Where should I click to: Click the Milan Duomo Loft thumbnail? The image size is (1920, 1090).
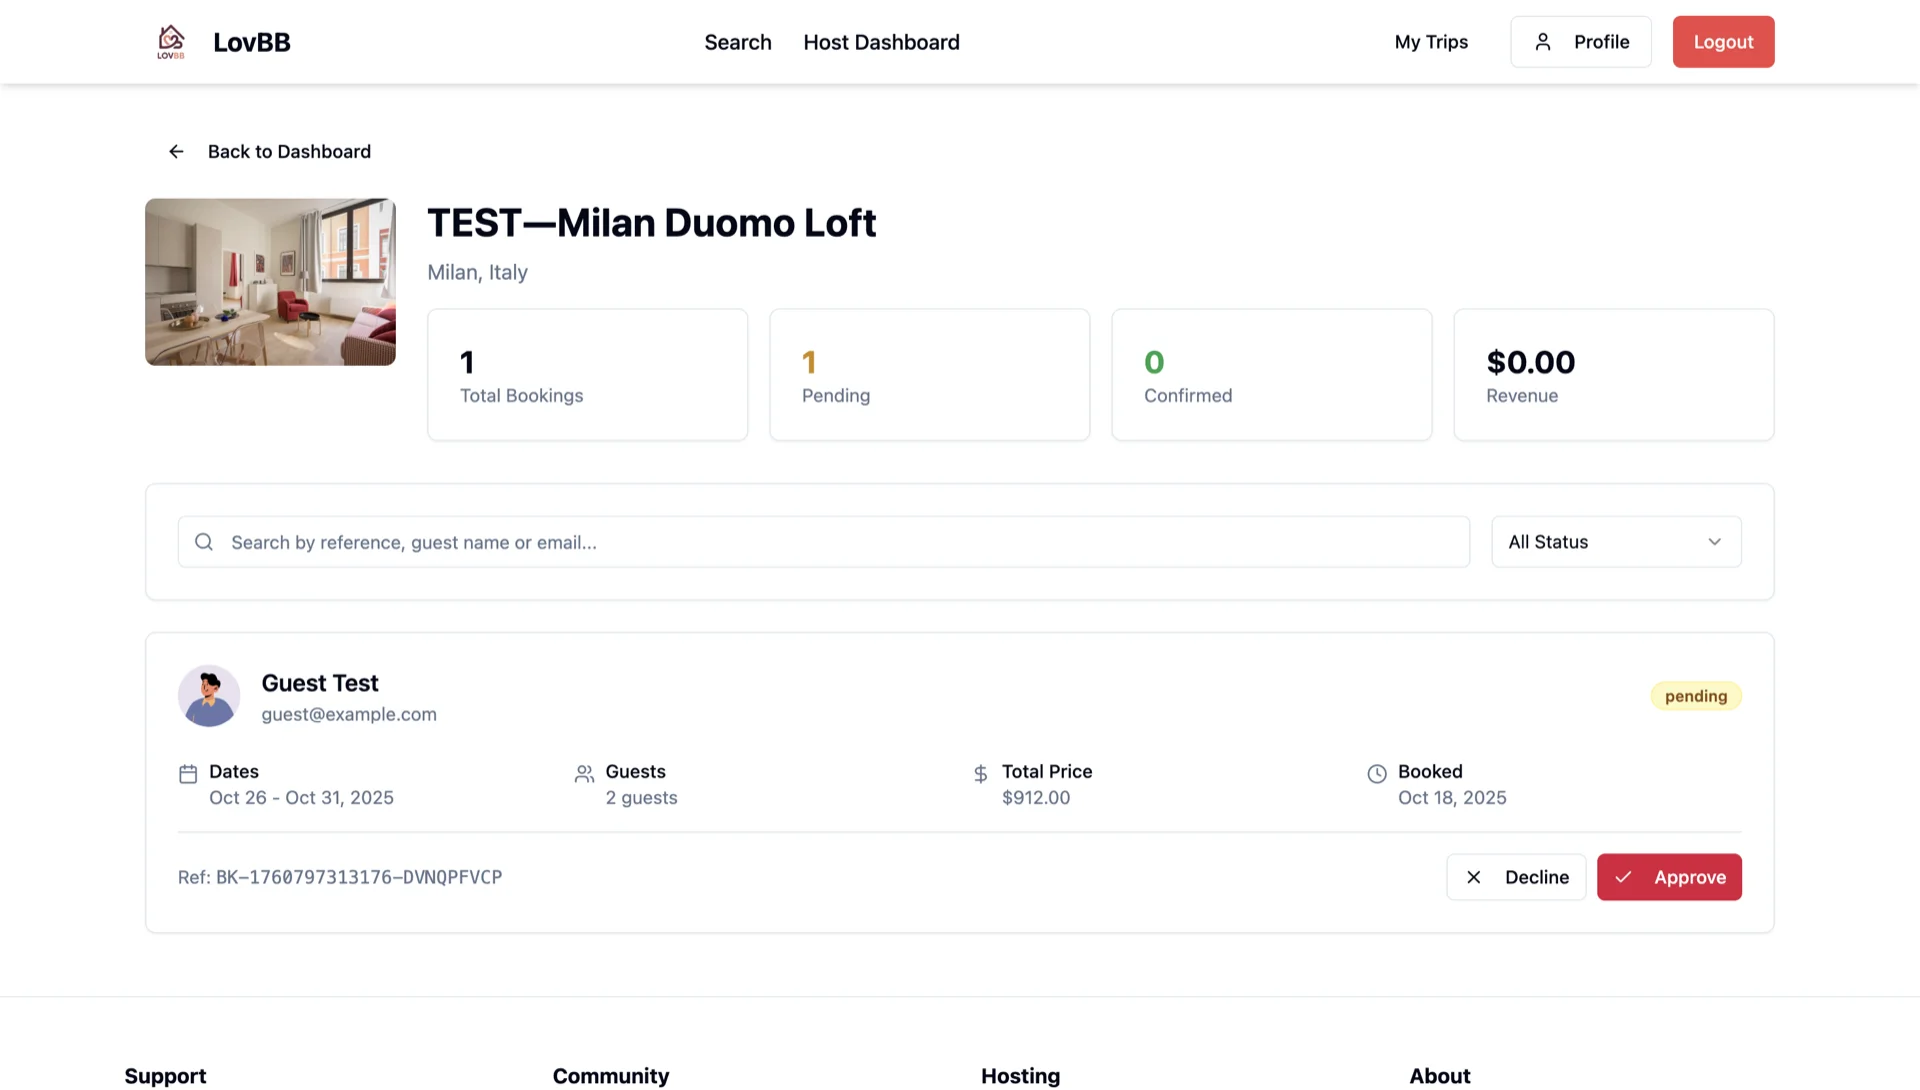pos(270,282)
